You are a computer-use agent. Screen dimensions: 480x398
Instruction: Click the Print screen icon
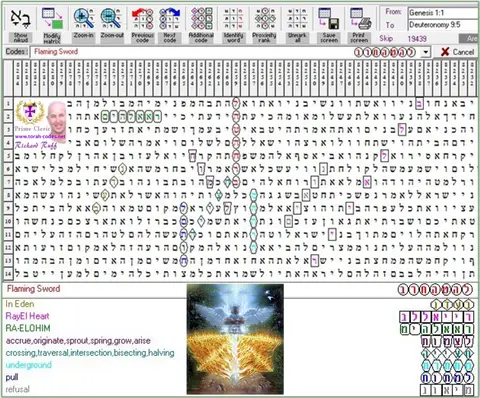coord(360,19)
